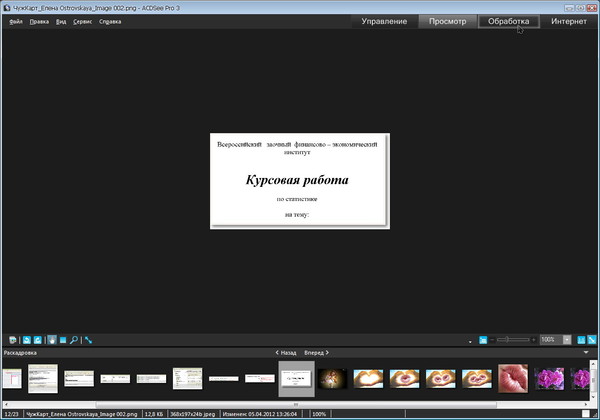Viewport: 600px width, 420px height.
Task: Click the 368x197x24b jpeg dimensions
Action: point(192,414)
